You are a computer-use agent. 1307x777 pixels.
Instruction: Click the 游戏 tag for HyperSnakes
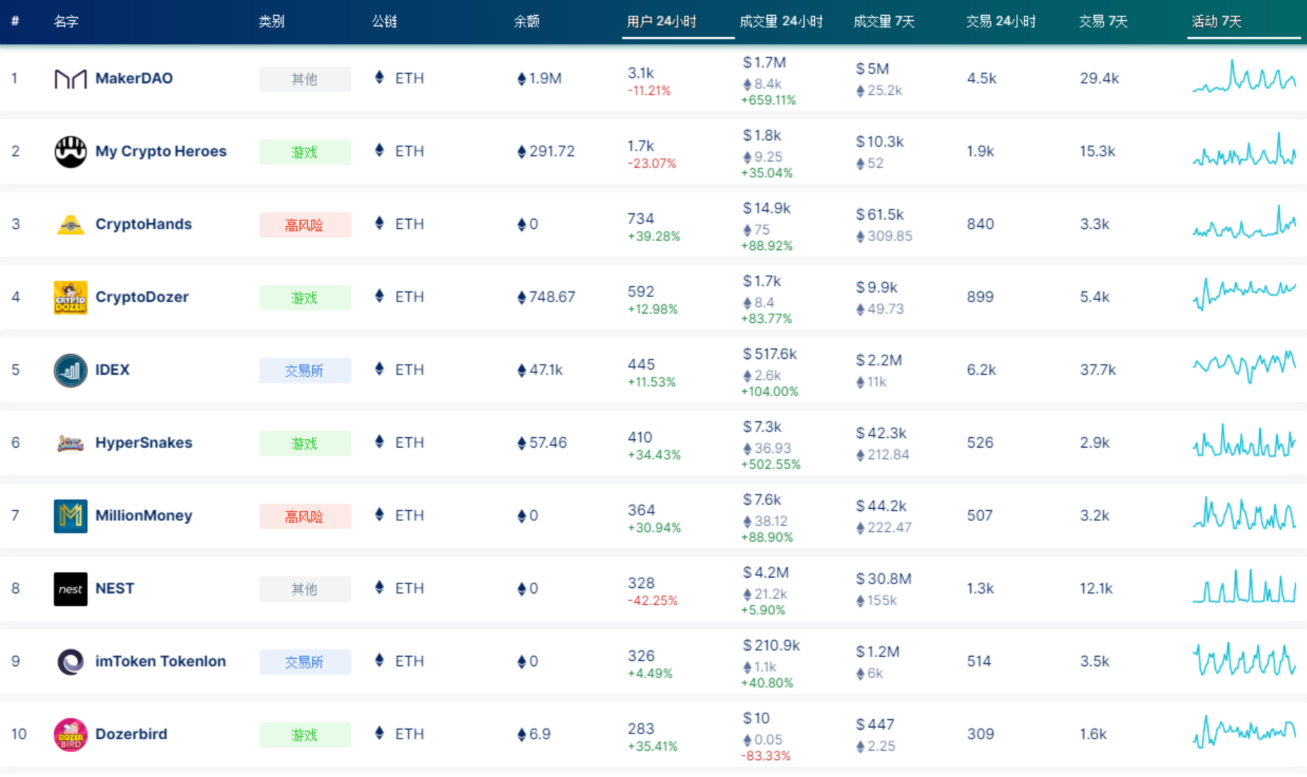click(305, 444)
